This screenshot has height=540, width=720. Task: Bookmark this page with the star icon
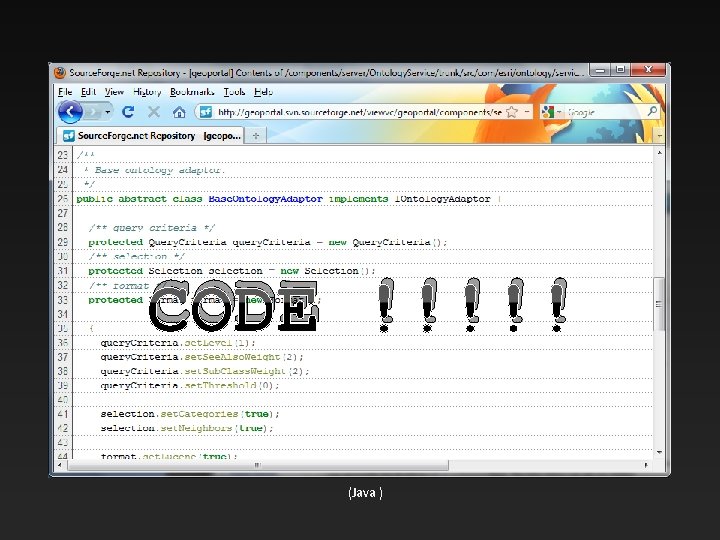coord(512,112)
